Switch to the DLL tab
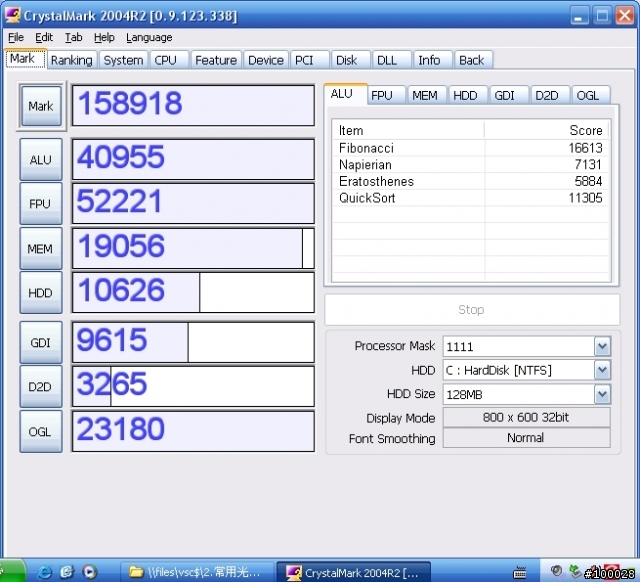Screen dimensions: 640x582 coord(391,60)
